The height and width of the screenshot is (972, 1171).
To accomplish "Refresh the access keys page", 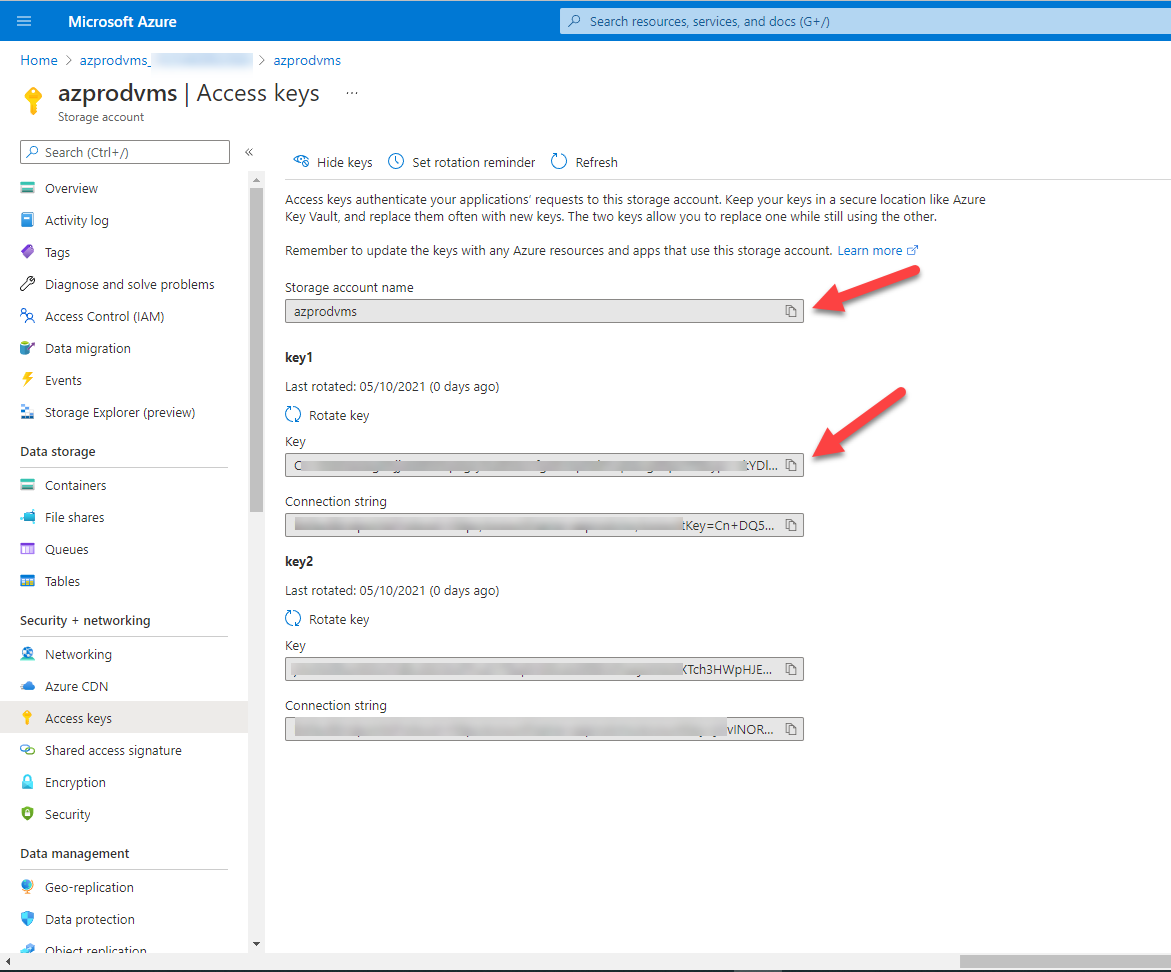I will [x=584, y=162].
